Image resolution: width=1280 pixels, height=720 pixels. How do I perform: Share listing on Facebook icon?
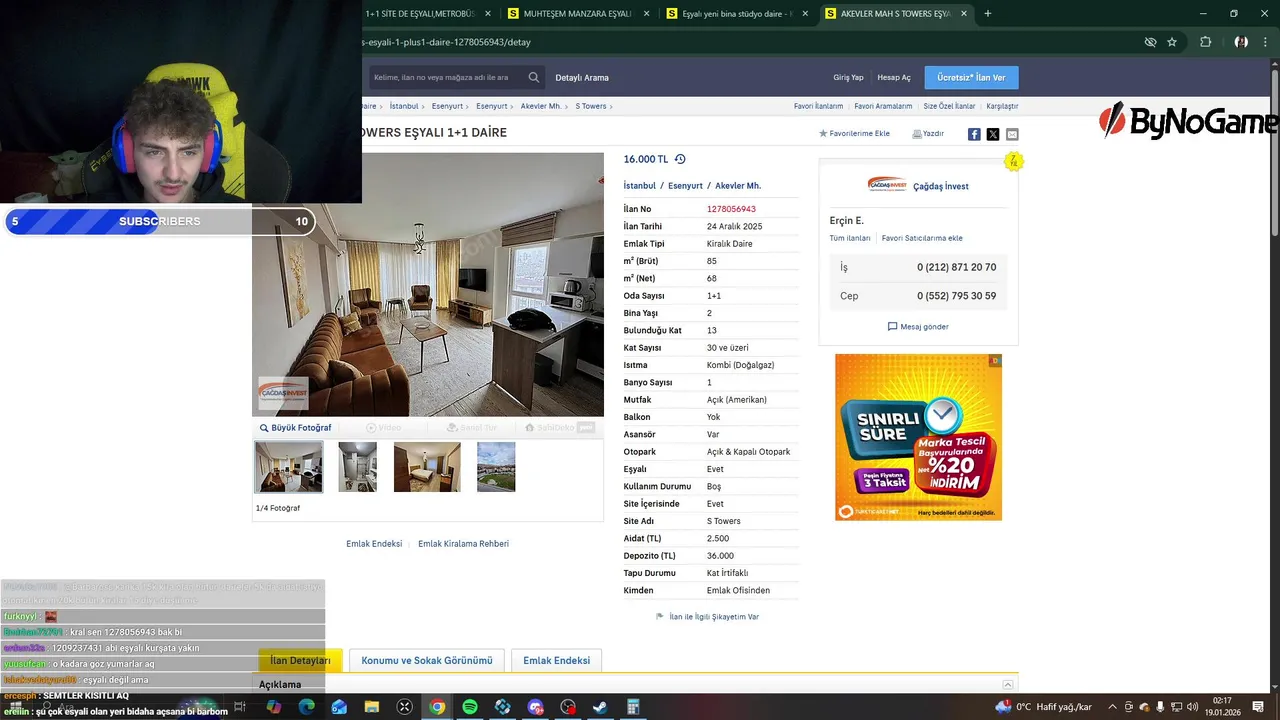[974, 134]
